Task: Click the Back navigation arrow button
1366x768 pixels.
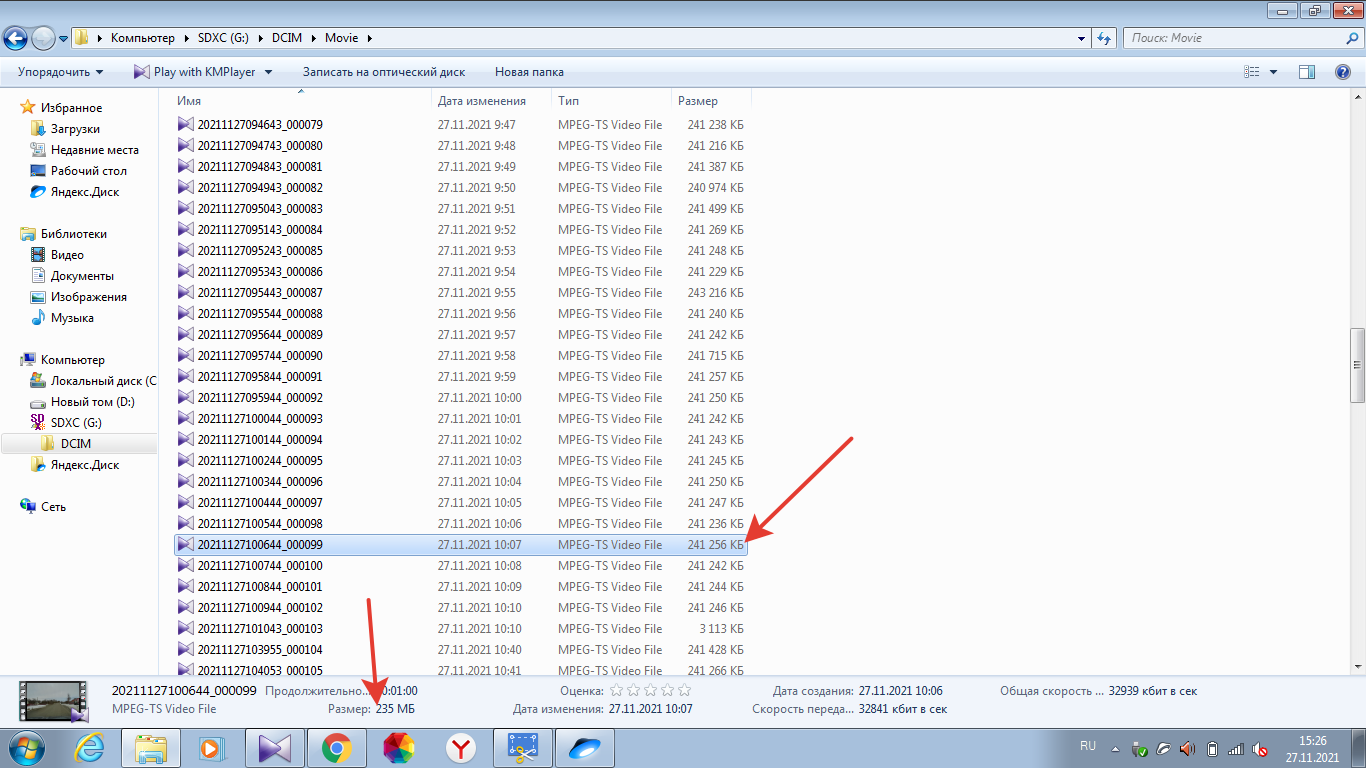Action: (x=16, y=38)
